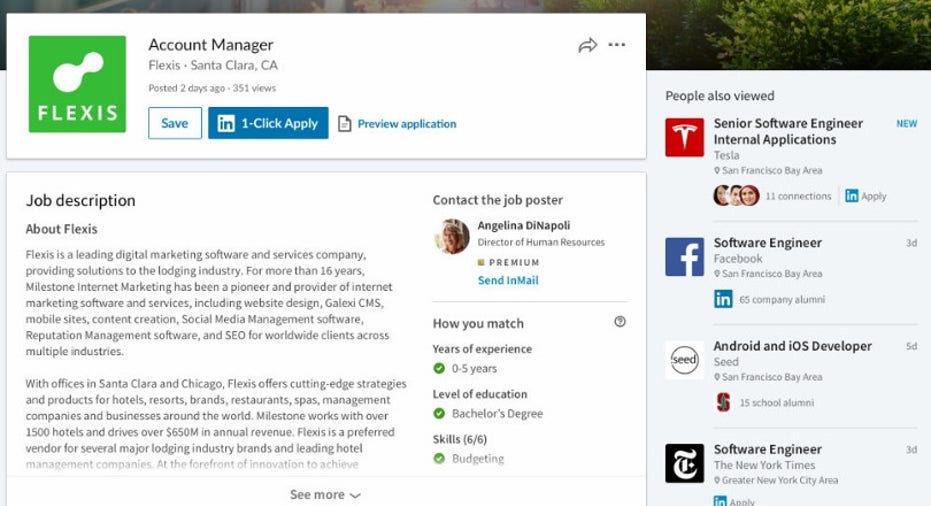931x506 pixels.
Task: Click the Tesla company logo
Action: tap(685, 137)
